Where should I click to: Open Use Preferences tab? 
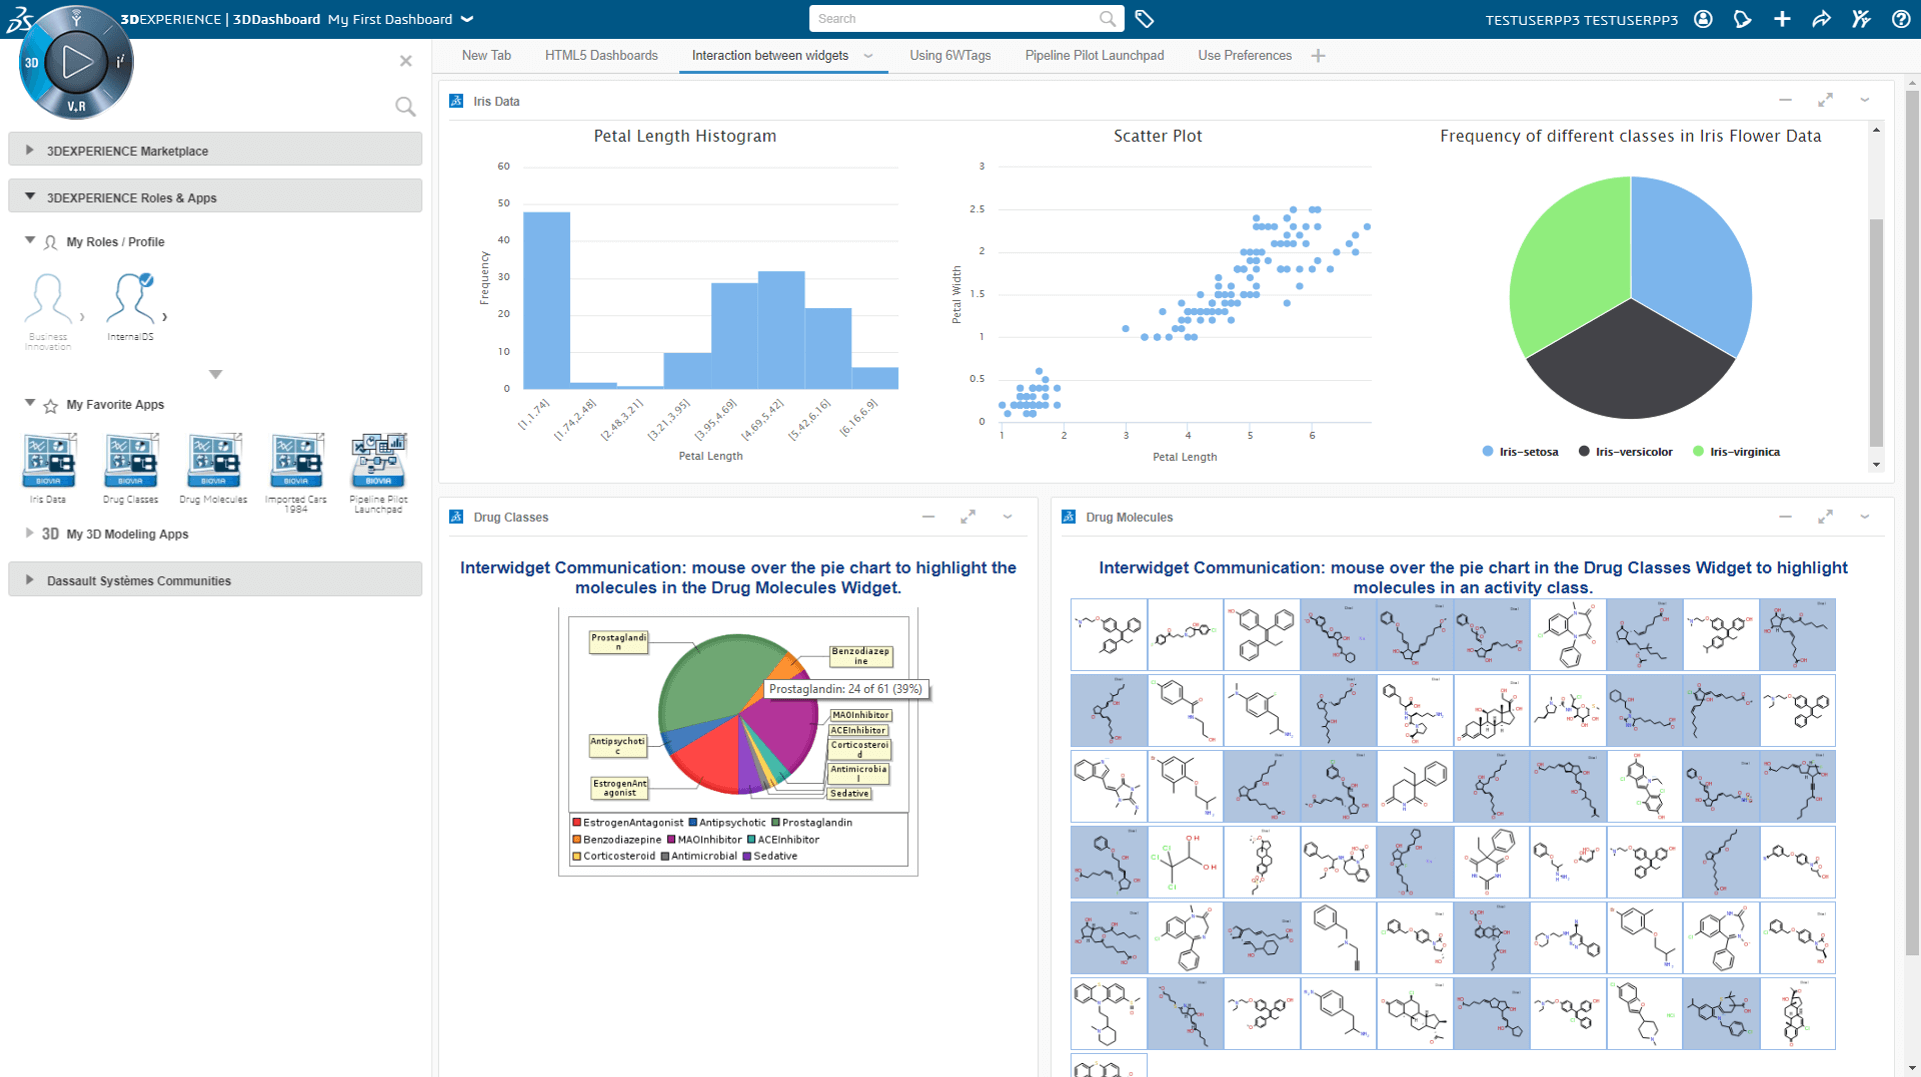click(x=1245, y=56)
